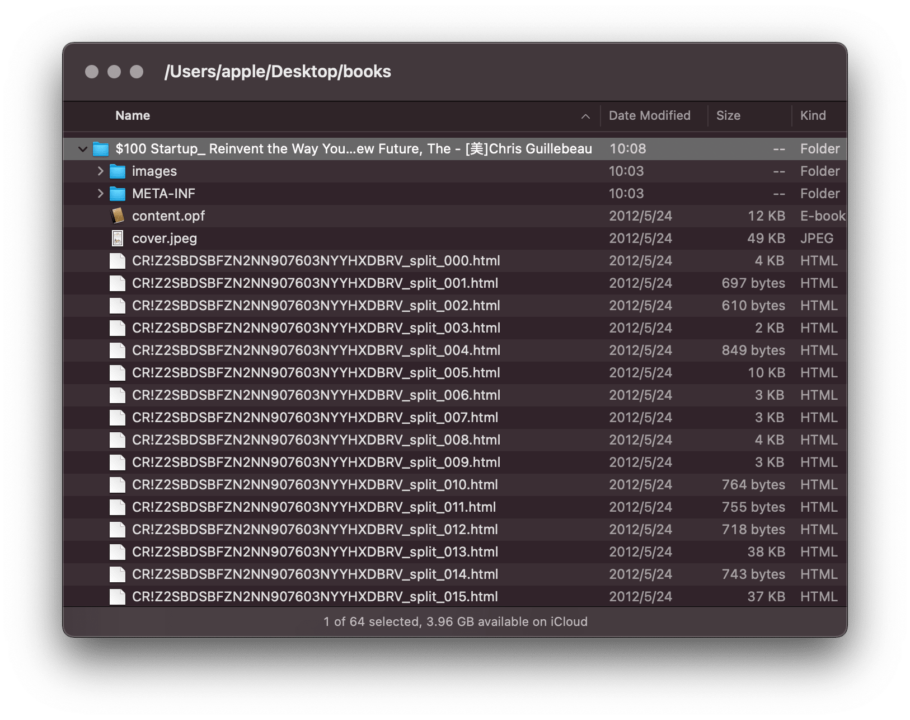Select the split_004.html file name
The height and width of the screenshot is (720, 910).
click(x=316, y=350)
